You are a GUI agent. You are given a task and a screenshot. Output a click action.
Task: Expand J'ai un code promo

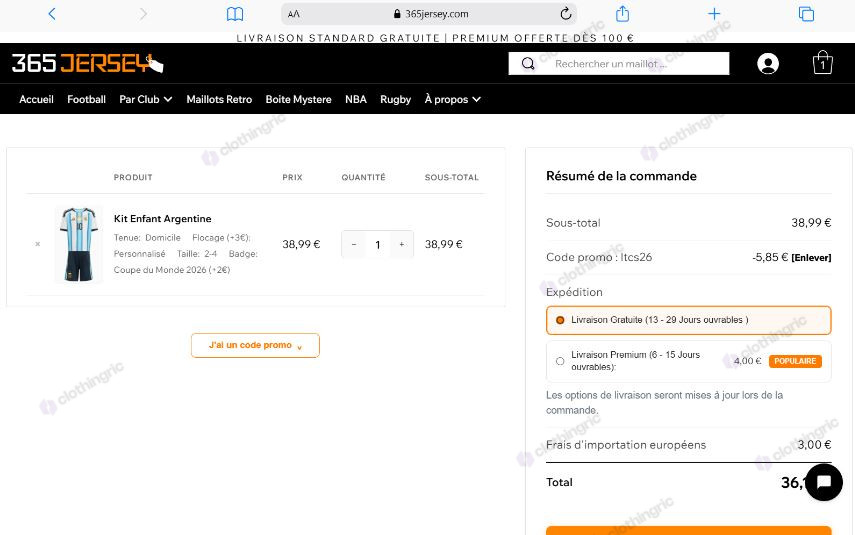coord(255,345)
